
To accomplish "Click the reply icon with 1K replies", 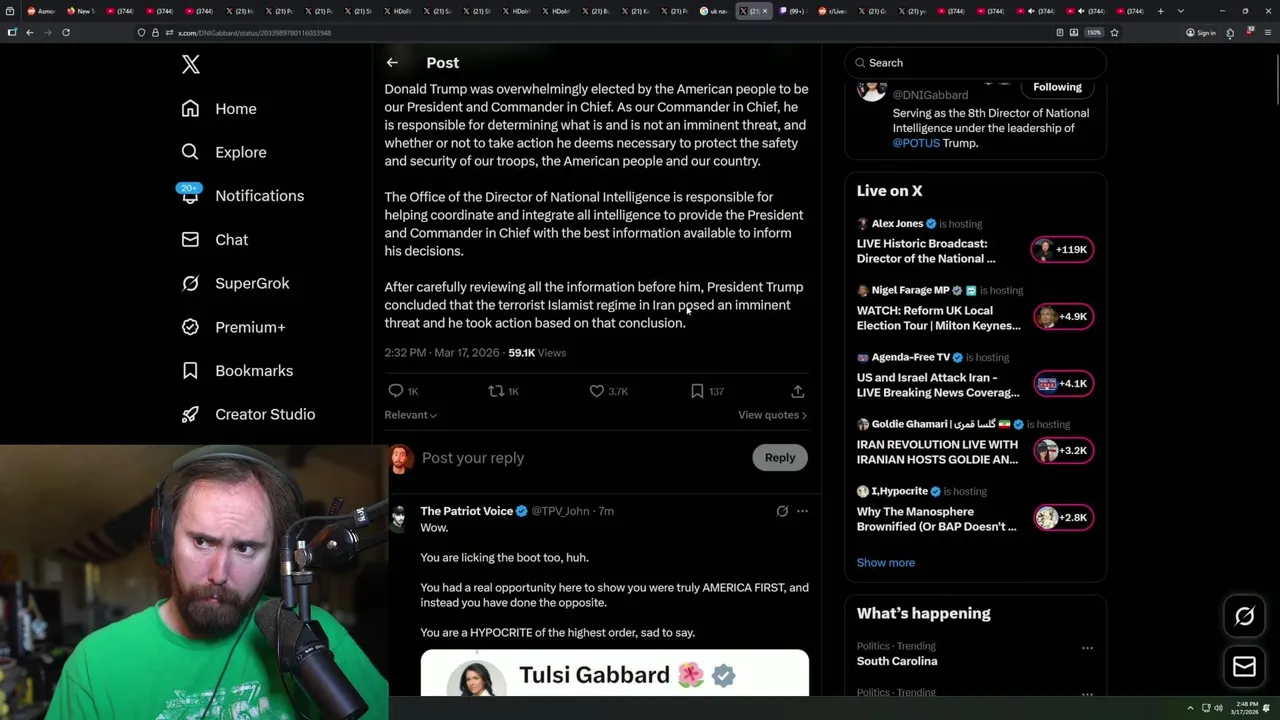I will 396,391.
